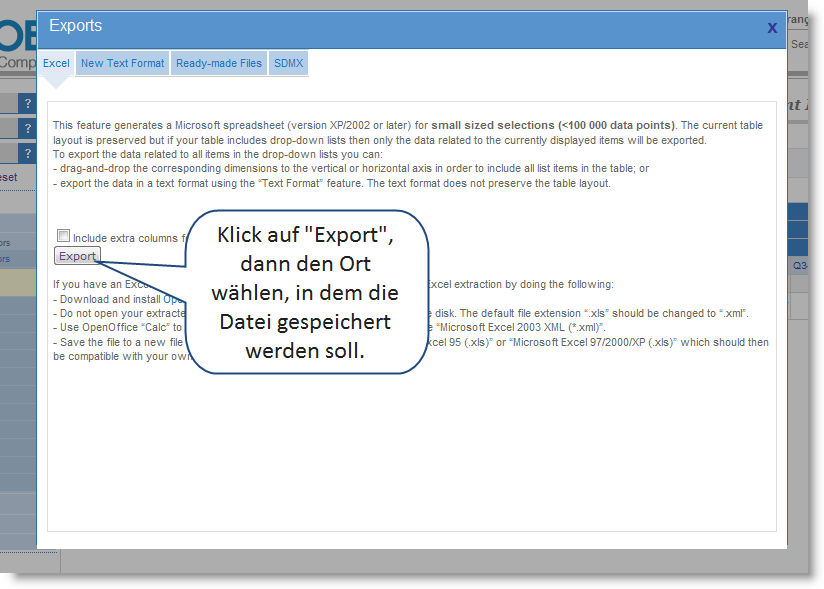The width and height of the screenshot is (824, 589).
Task: Click the yellow highlighted row behind dialog
Action: pyautogui.click(x=18, y=282)
